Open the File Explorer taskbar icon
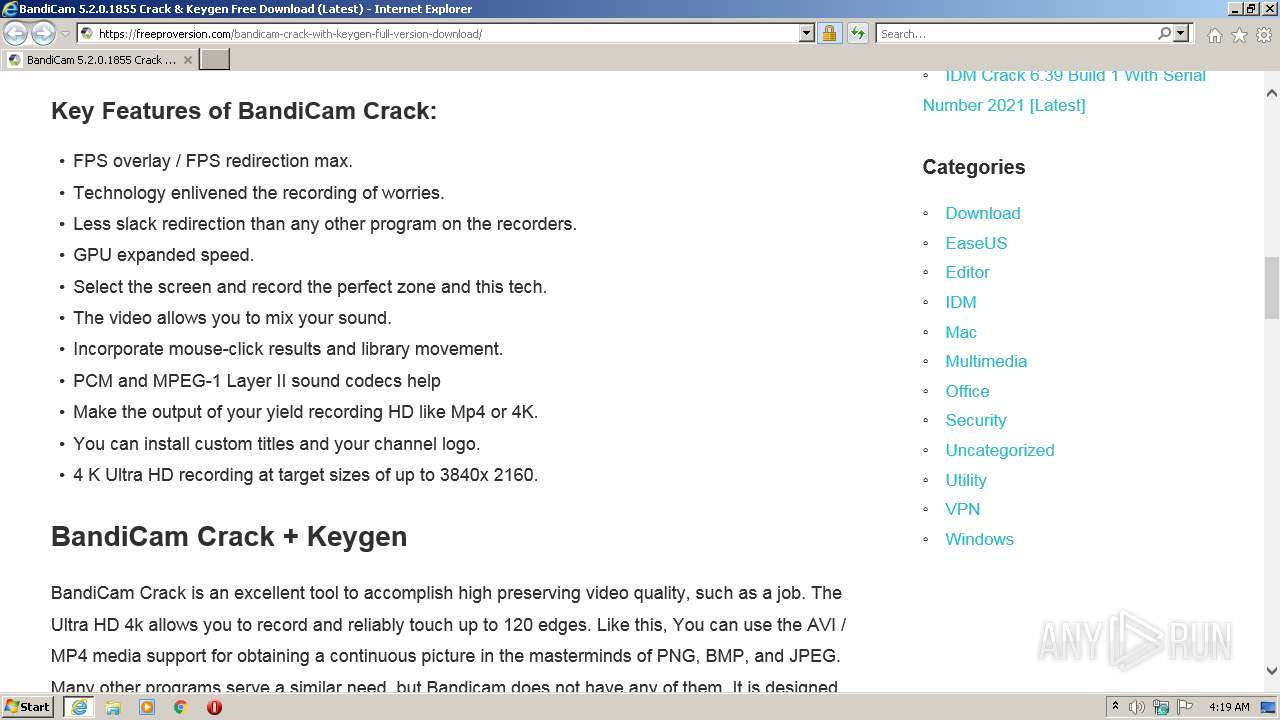Viewport: 1280px width, 720px height. (113, 707)
